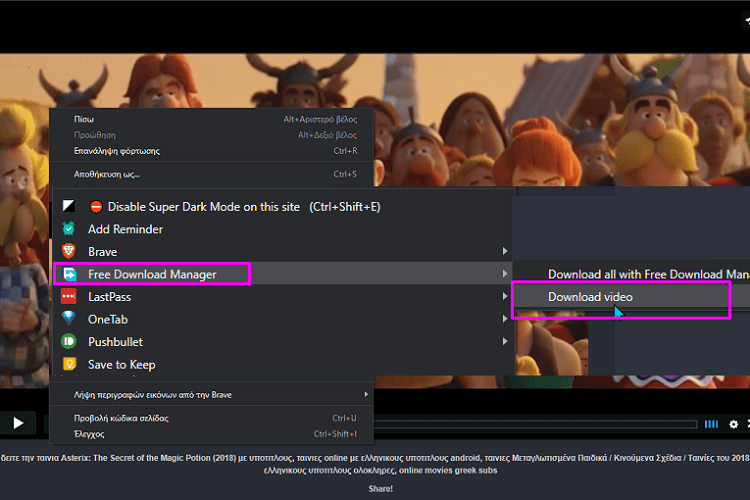
Task: Select 'Πίσω' in the context menu
Action: (x=213, y=119)
